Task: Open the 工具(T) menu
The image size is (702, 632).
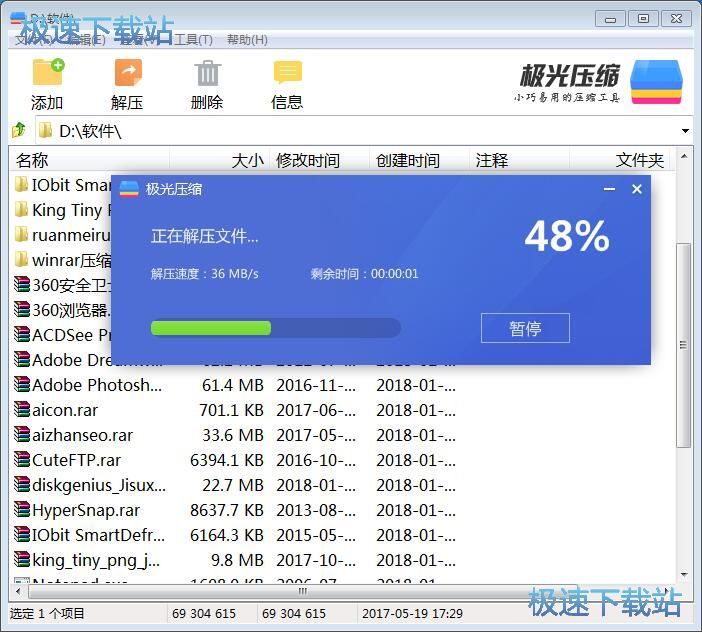Action: pos(193,40)
